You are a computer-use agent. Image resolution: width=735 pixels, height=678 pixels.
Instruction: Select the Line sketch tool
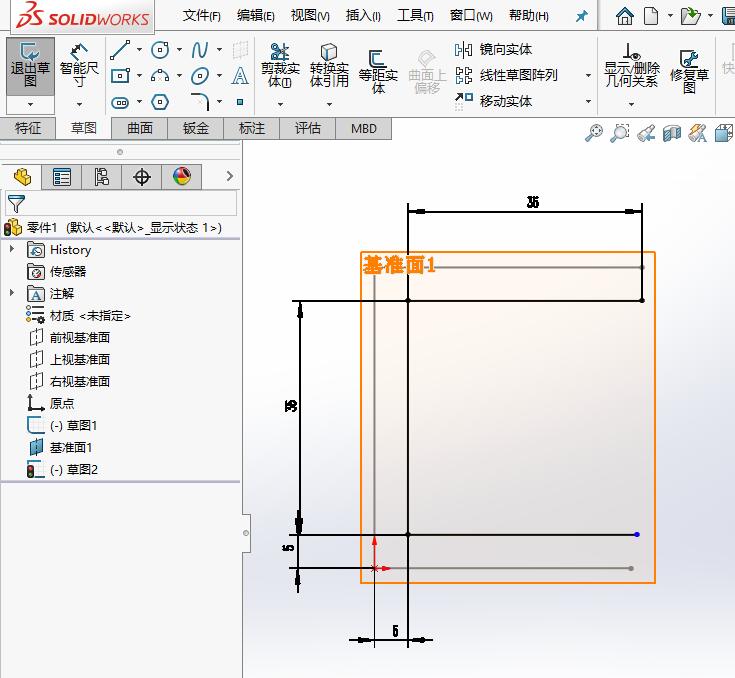(120, 50)
